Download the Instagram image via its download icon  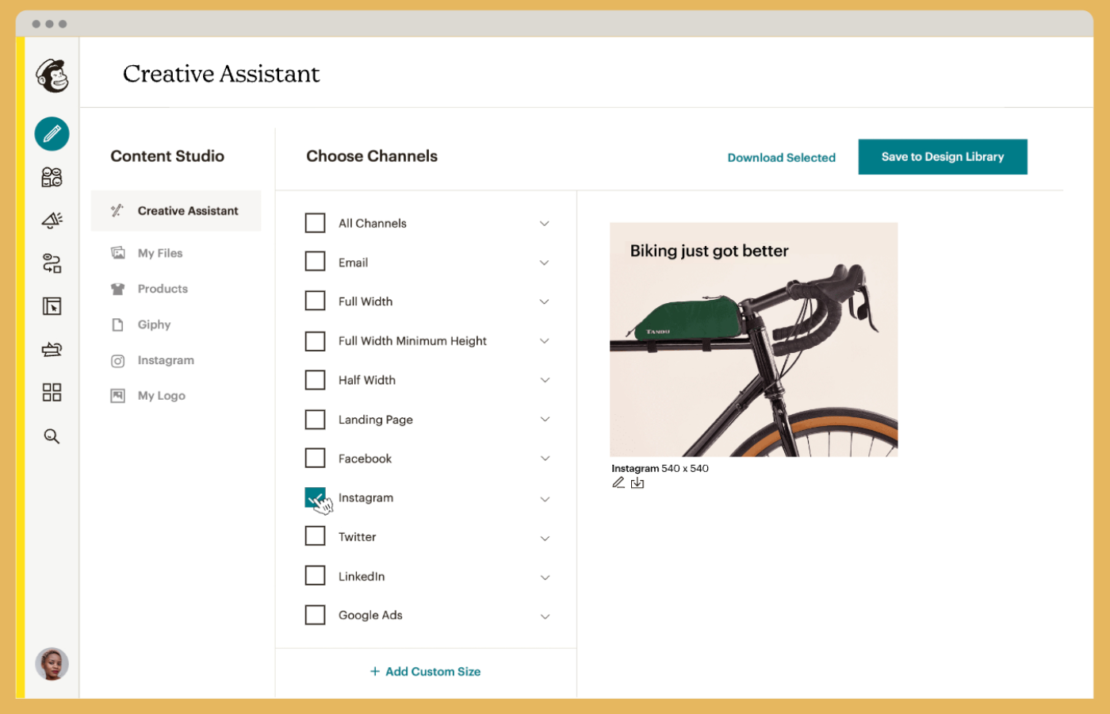click(x=638, y=482)
